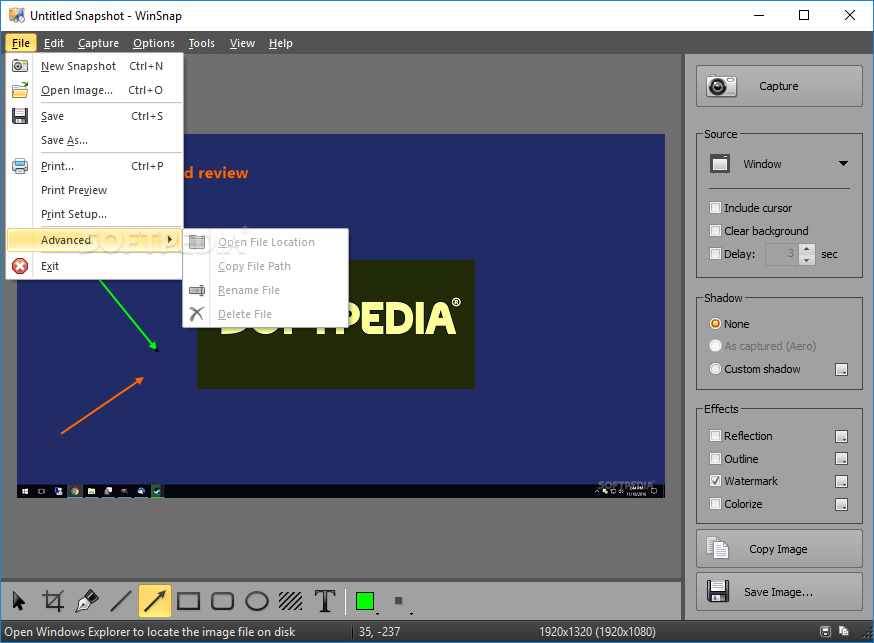
Task: Select the pointer selection tool
Action: (19, 601)
